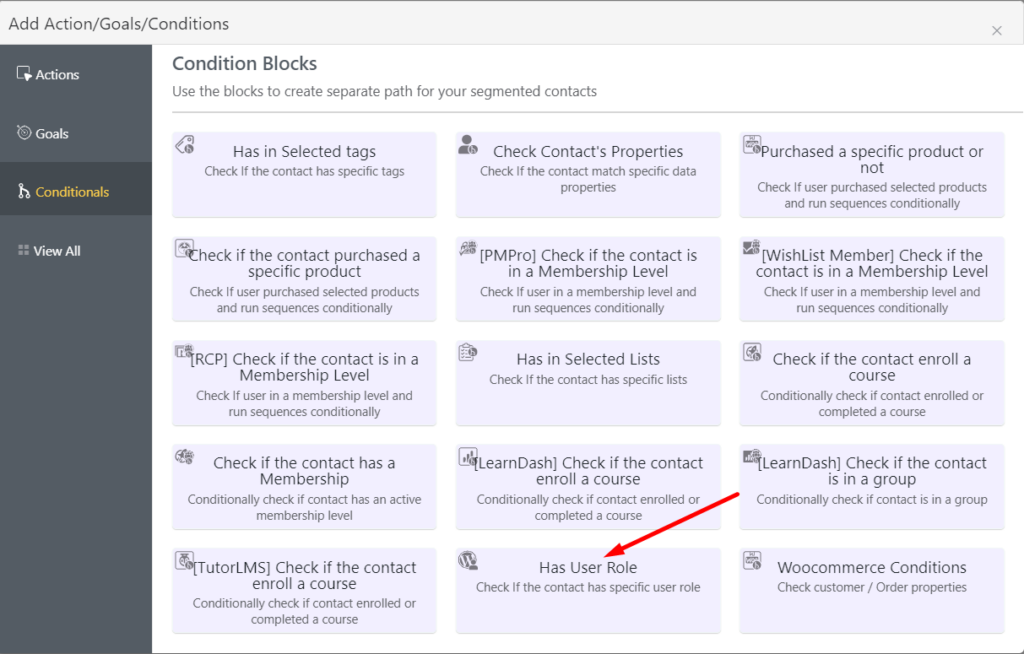
Task: Click 'Check If the contact has specific lists'
Action: click(x=588, y=380)
